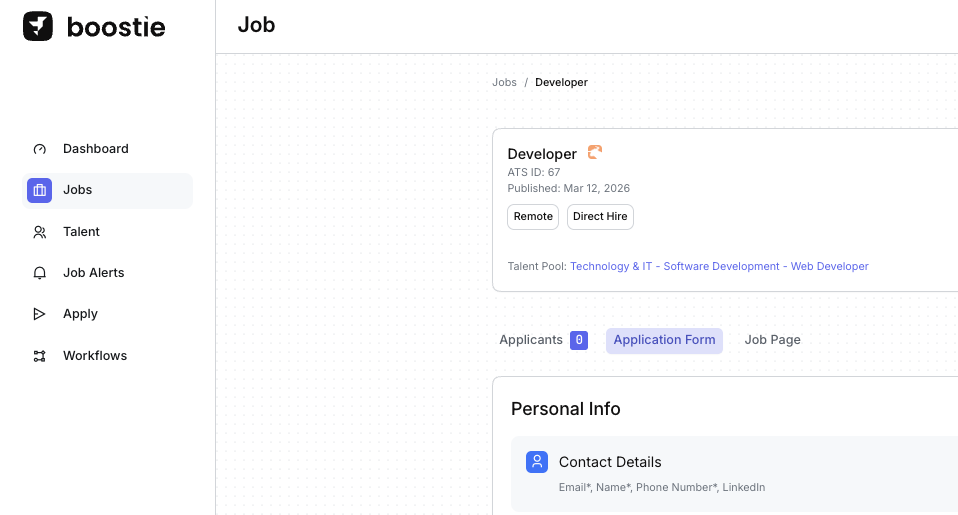958x515 pixels.
Task: Open the Dashboard gauge icon
Action: 40,149
